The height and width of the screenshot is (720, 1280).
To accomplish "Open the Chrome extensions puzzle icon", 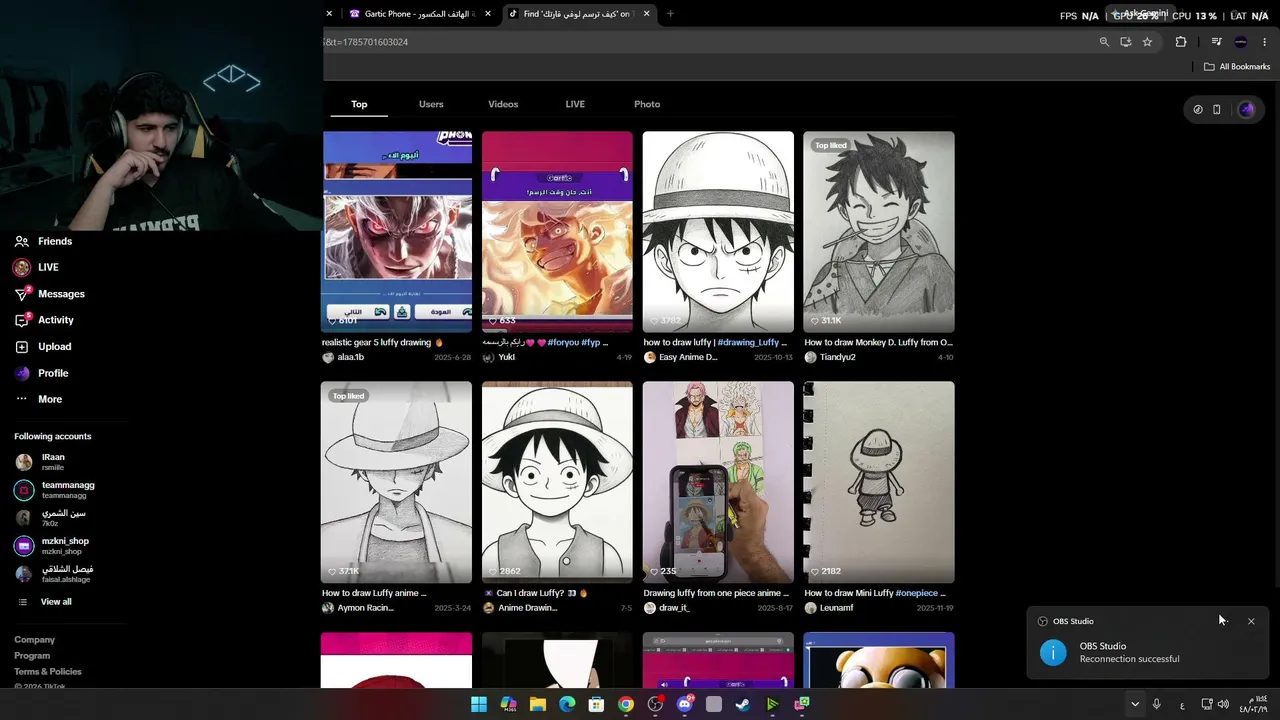I will tap(1181, 42).
